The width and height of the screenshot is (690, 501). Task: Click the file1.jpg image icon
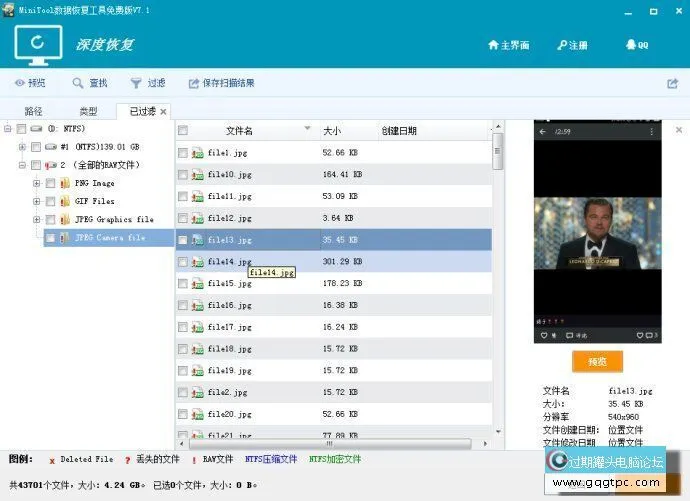pos(197,153)
